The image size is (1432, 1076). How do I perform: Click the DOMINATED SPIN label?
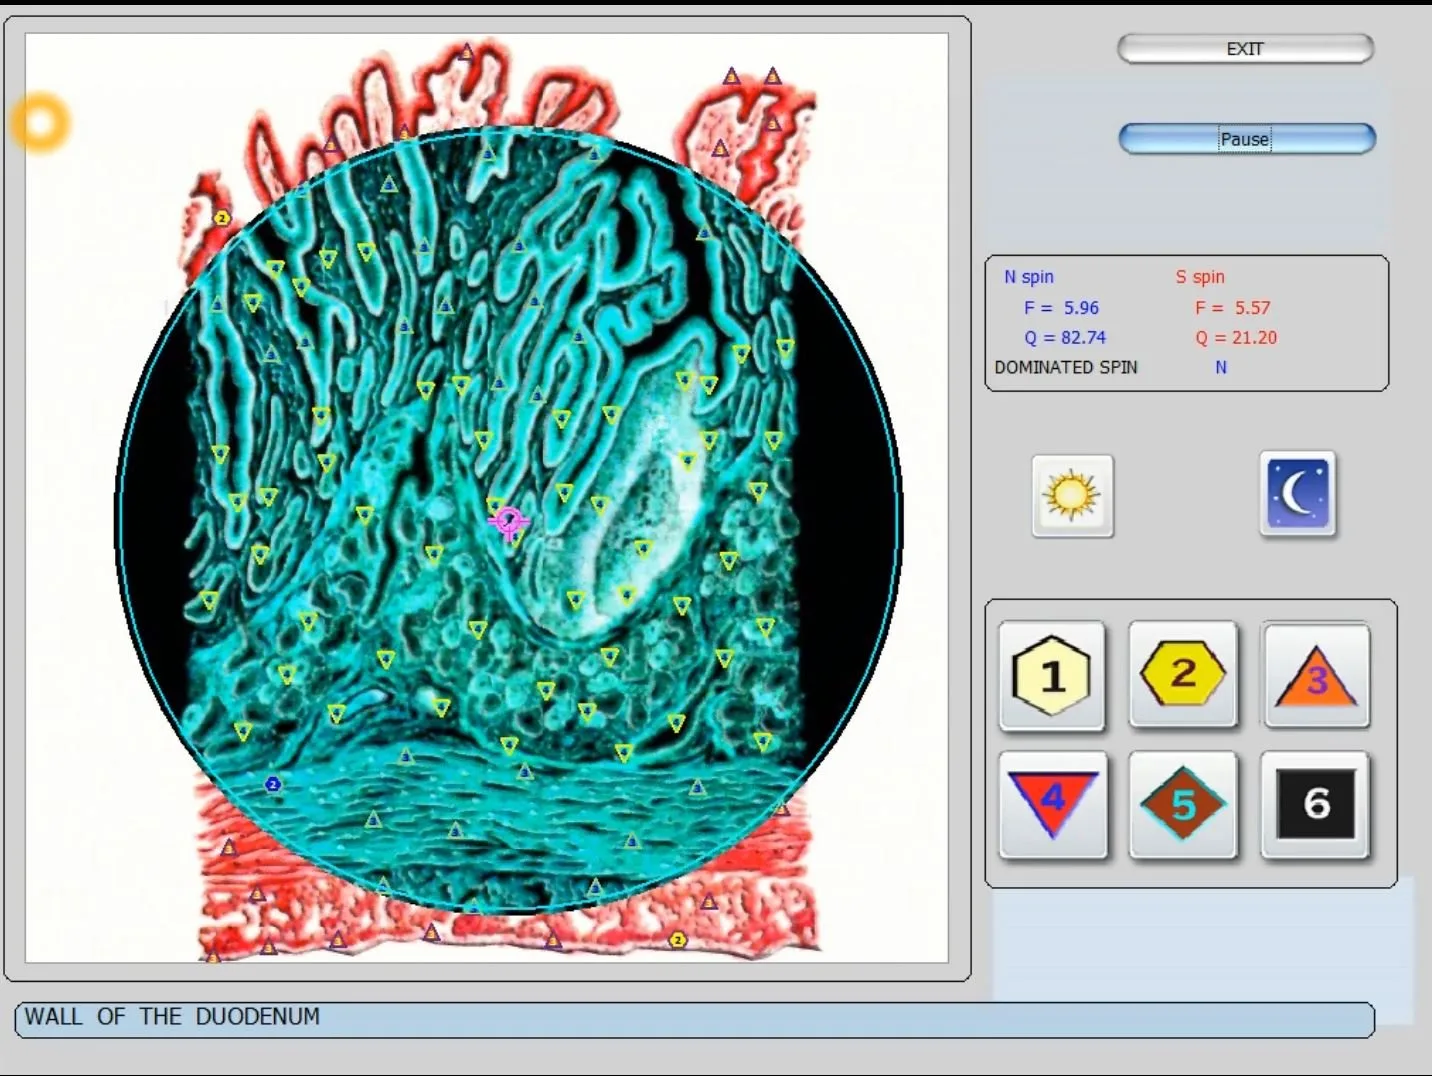point(1066,368)
